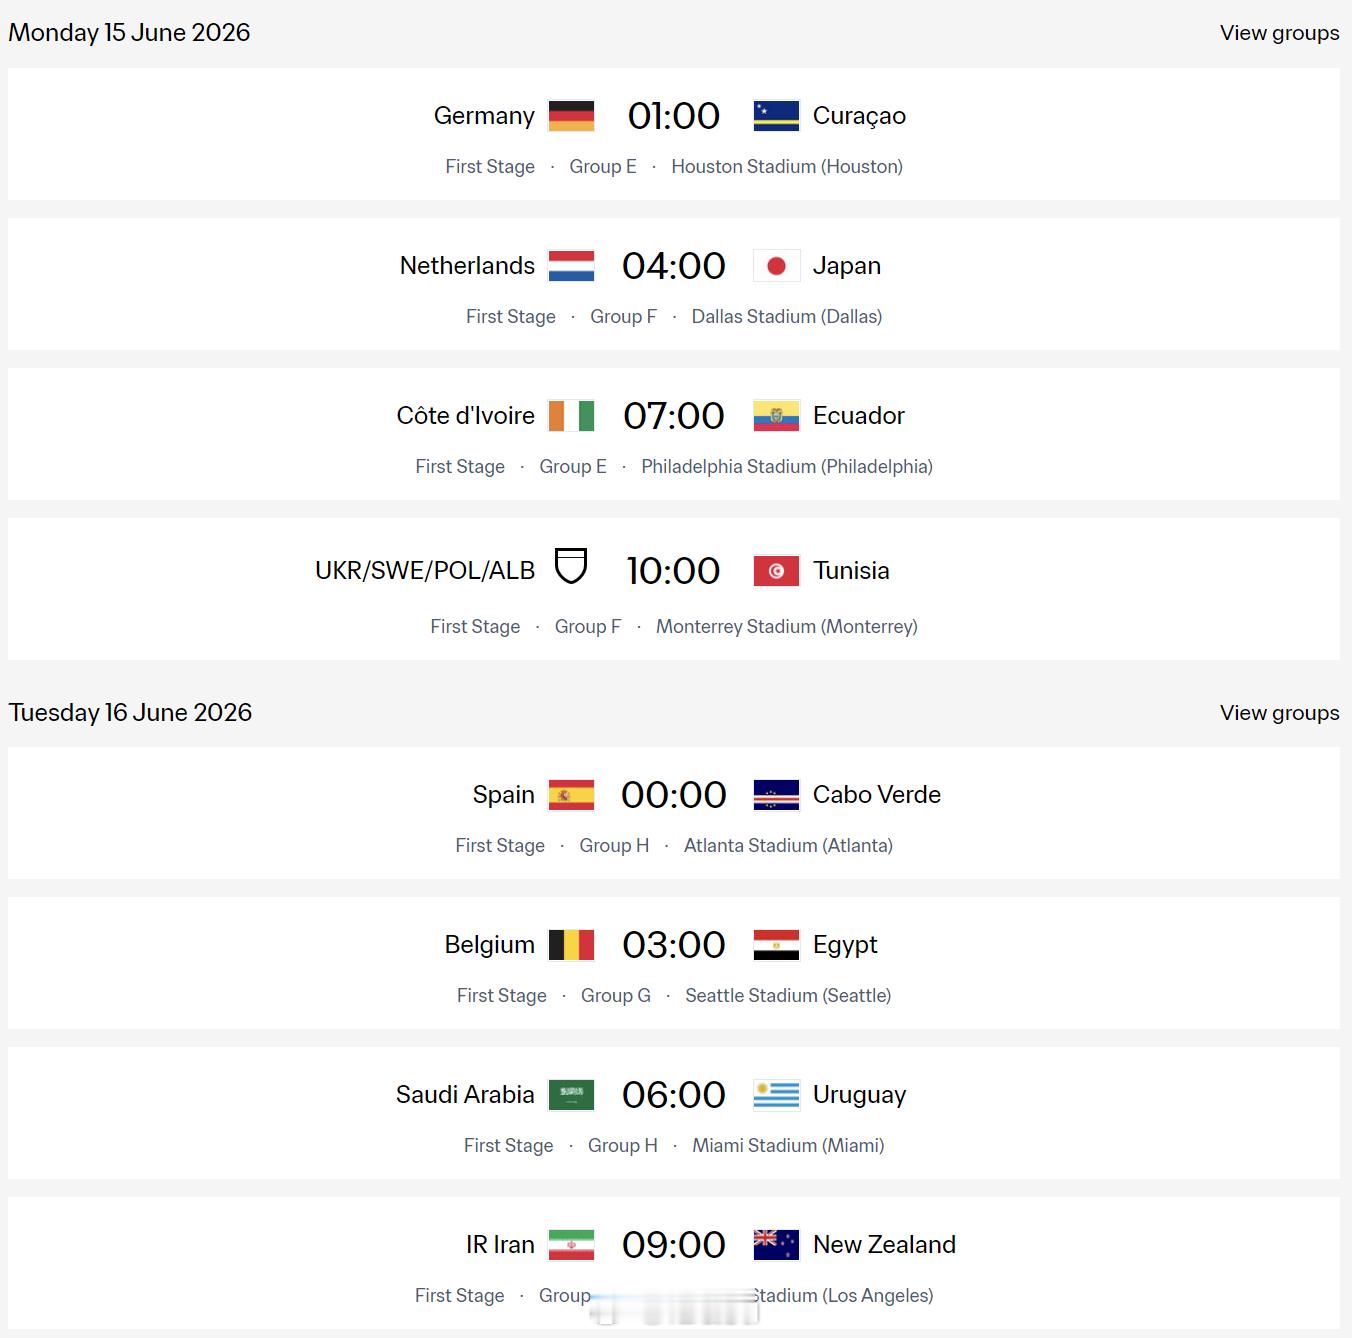Screen dimensions: 1352x1338
Task: Open the Spain vs Cabo Verde match
Action: point(673,795)
